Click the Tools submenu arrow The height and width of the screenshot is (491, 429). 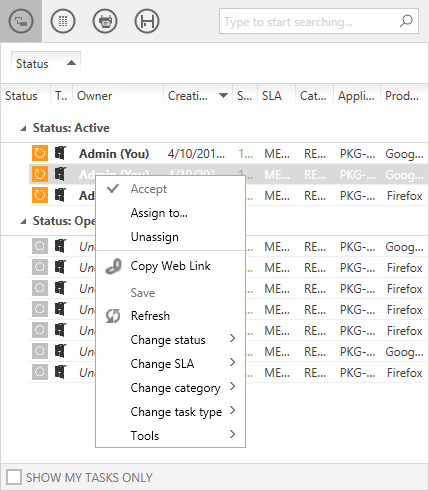[233, 434]
